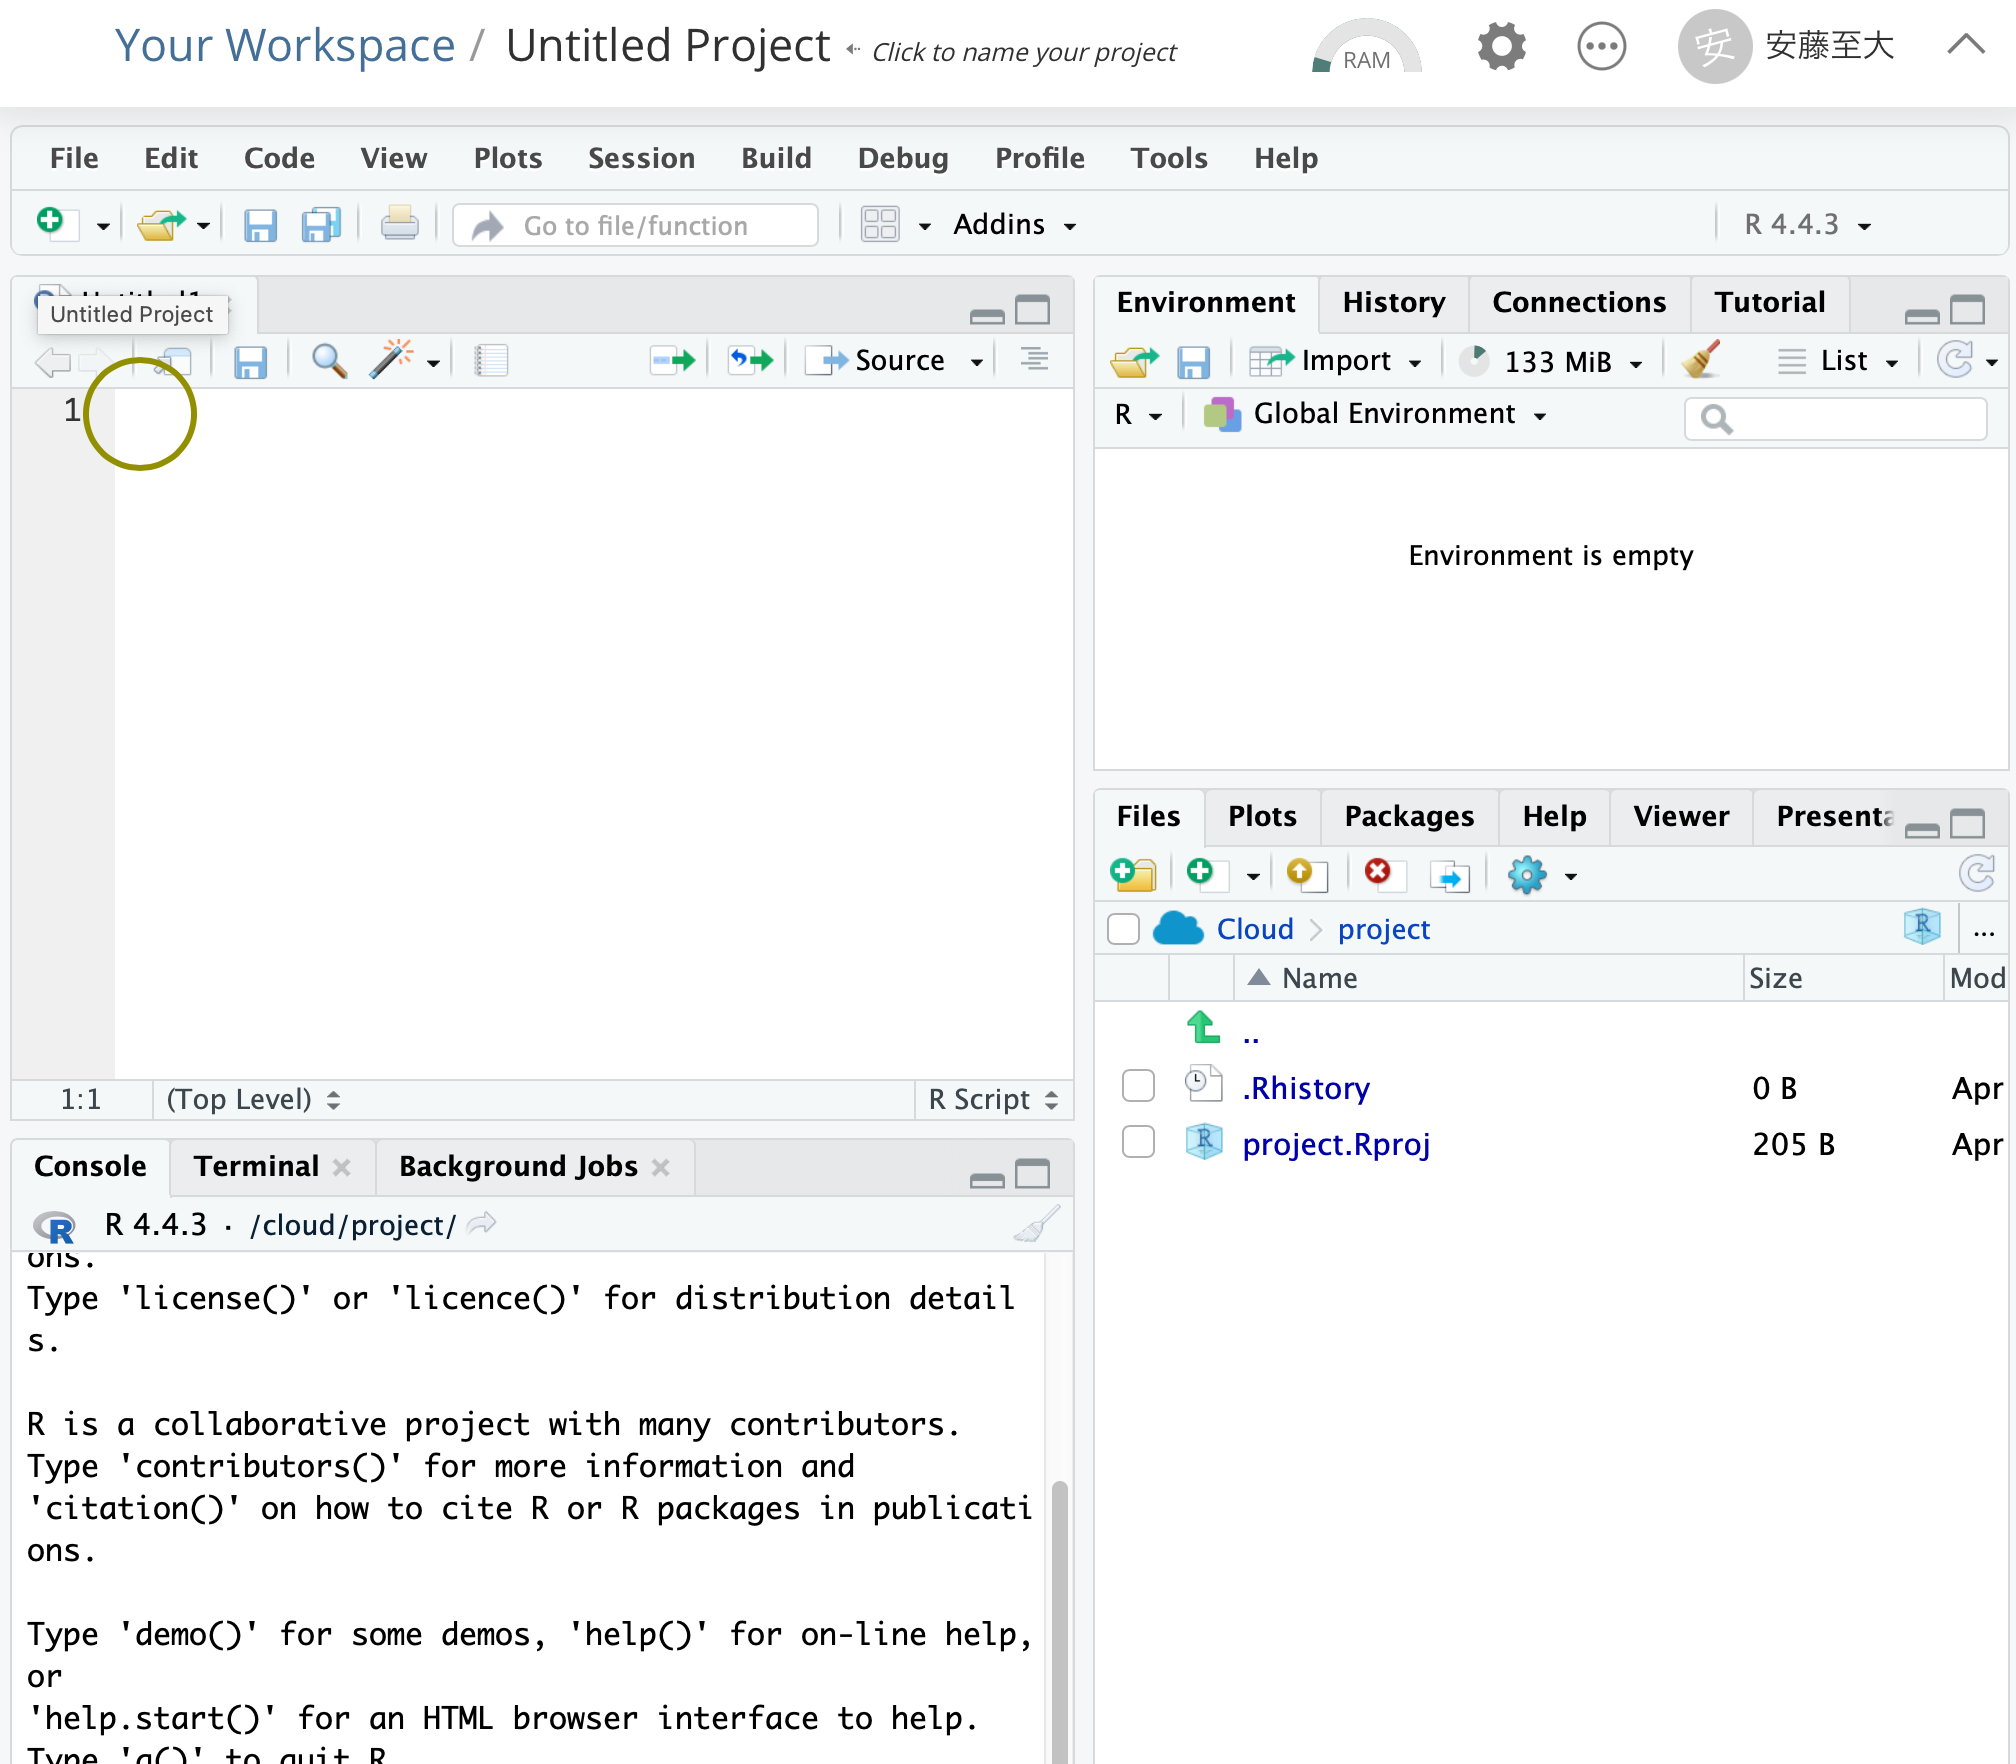This screenshot has width=2016, height=1764.
Task: Click the workspace panes layout grid icon
Action: (880, 224)
